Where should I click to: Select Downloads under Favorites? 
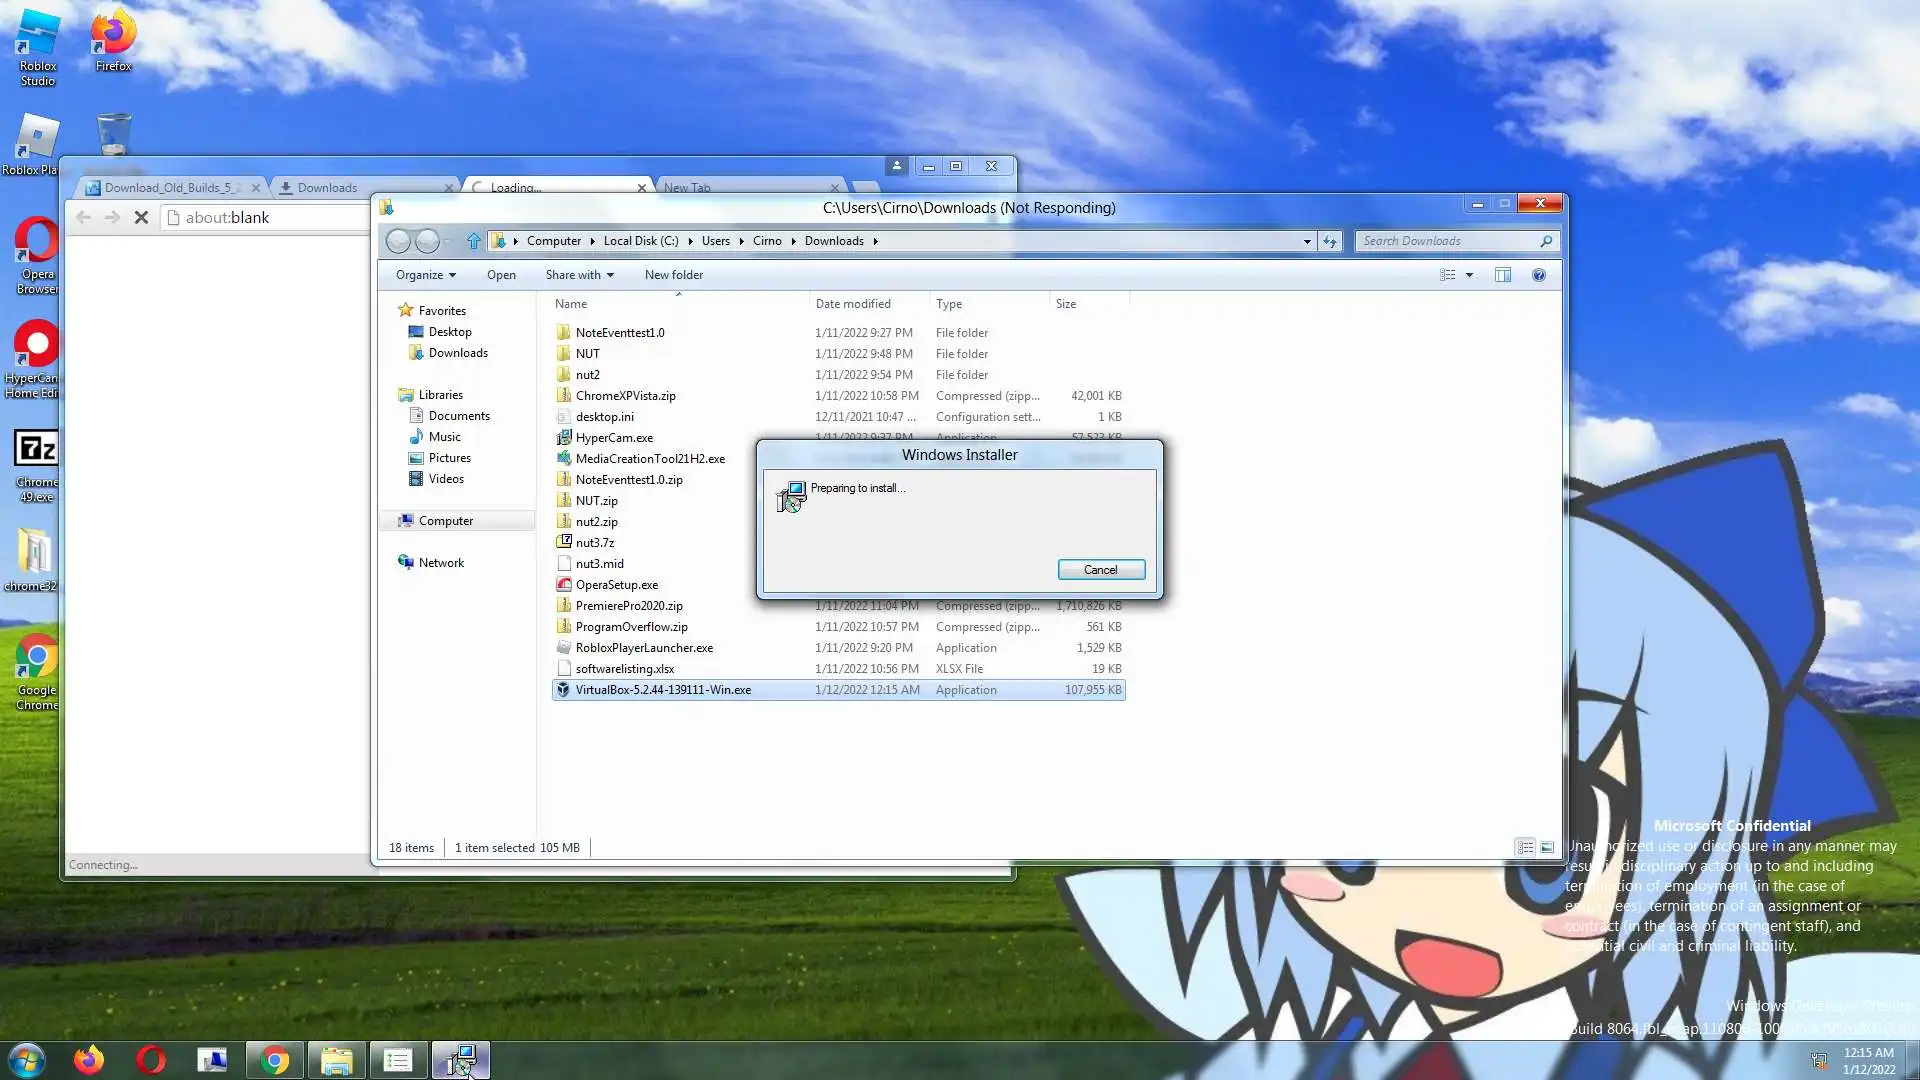pos(457,353)
